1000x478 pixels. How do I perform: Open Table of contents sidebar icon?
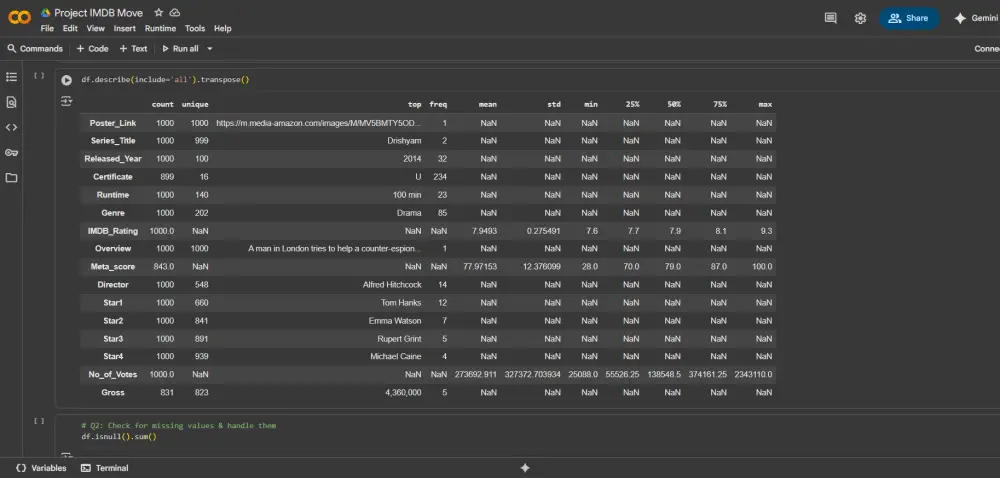coord(11,76)
